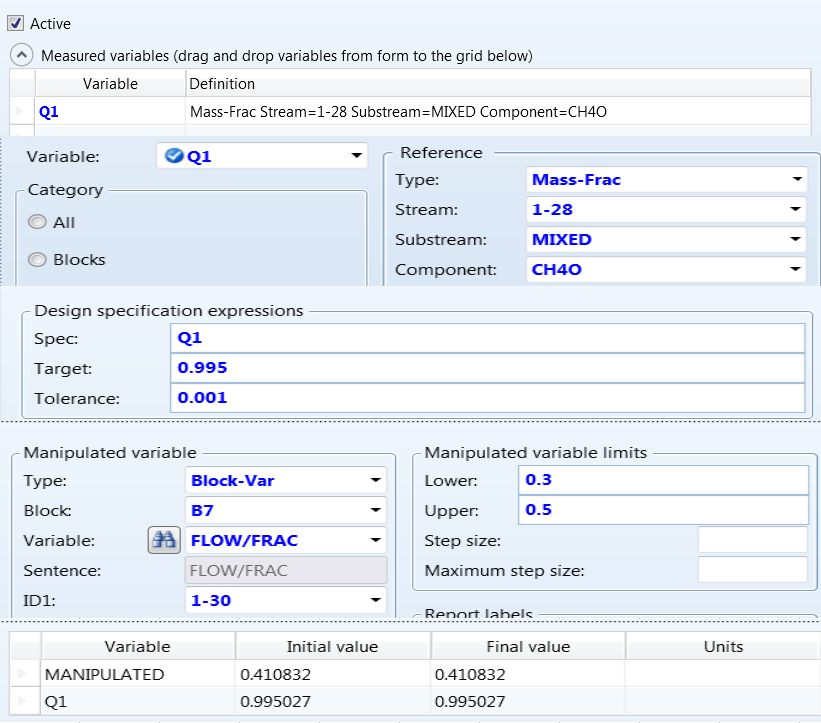Open the Component CH4O dropdown

[797, 270]
